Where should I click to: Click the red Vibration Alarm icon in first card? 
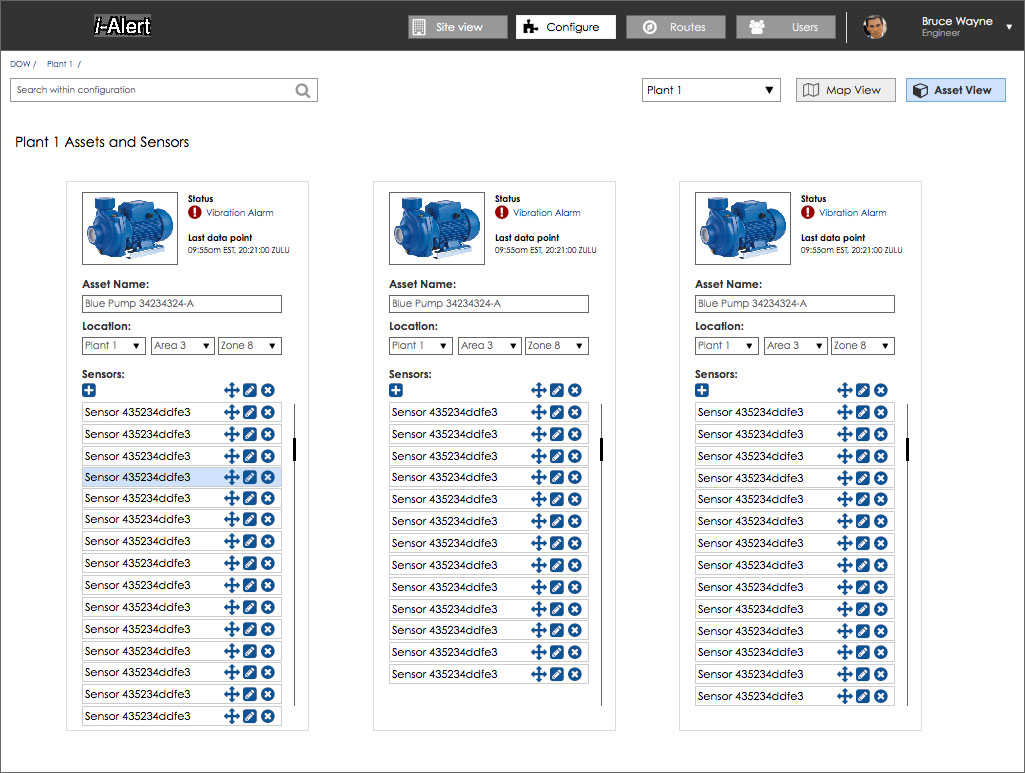(x=195, y=212)
